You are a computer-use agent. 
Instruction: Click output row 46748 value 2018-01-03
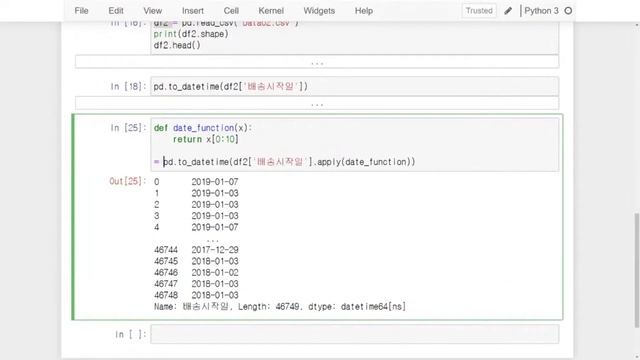pos(215,295)
